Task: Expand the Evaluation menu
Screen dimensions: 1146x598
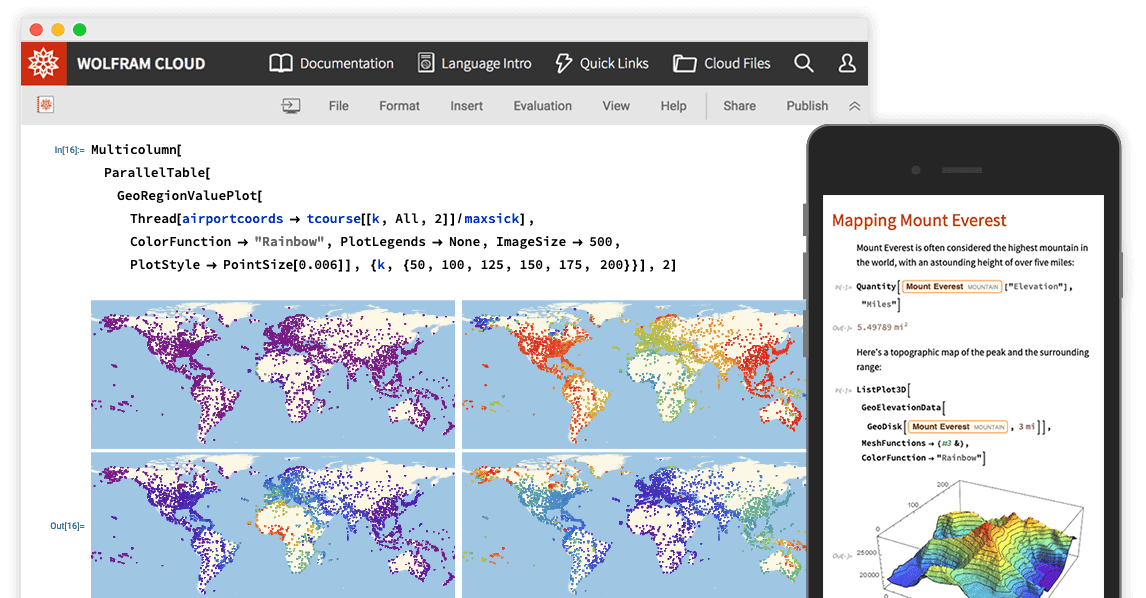Action: pos(542,106)
